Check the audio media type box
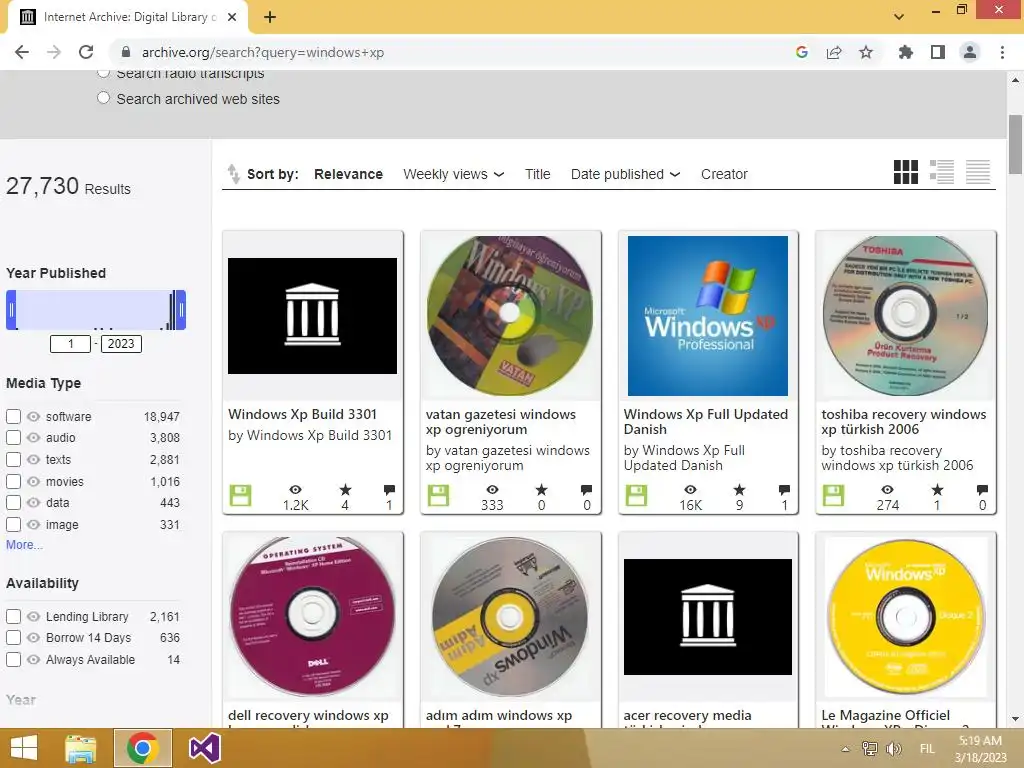The height and width of the screenshot is (768, 1024). click(13, 438)
